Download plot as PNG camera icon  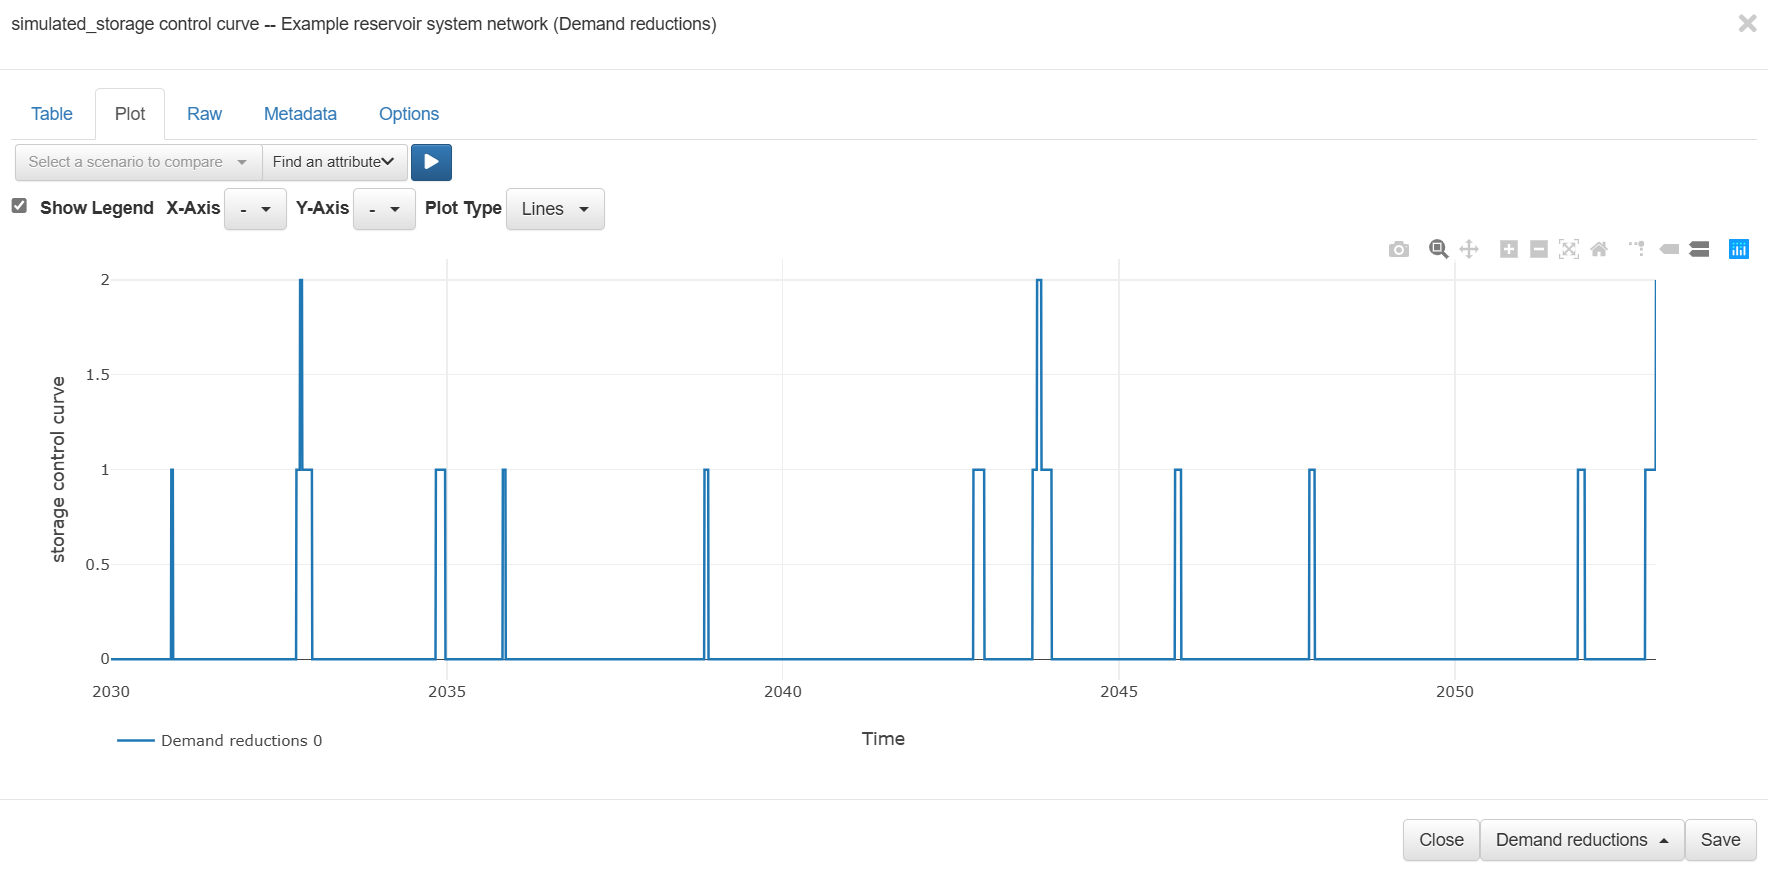coord(1398,249)
